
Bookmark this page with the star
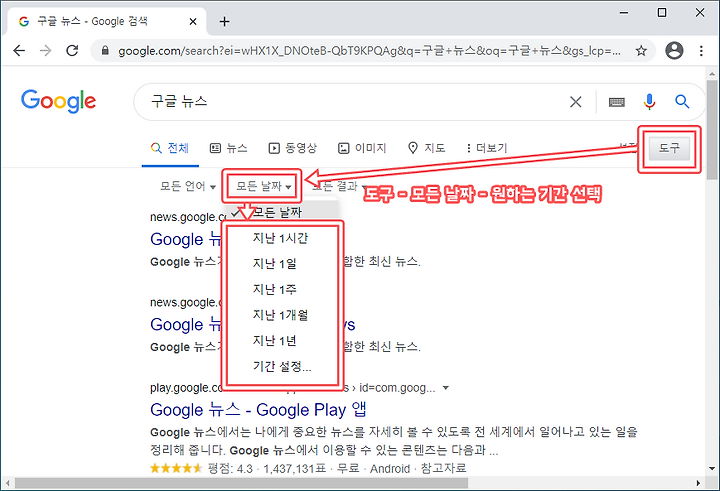coord(641,51)
